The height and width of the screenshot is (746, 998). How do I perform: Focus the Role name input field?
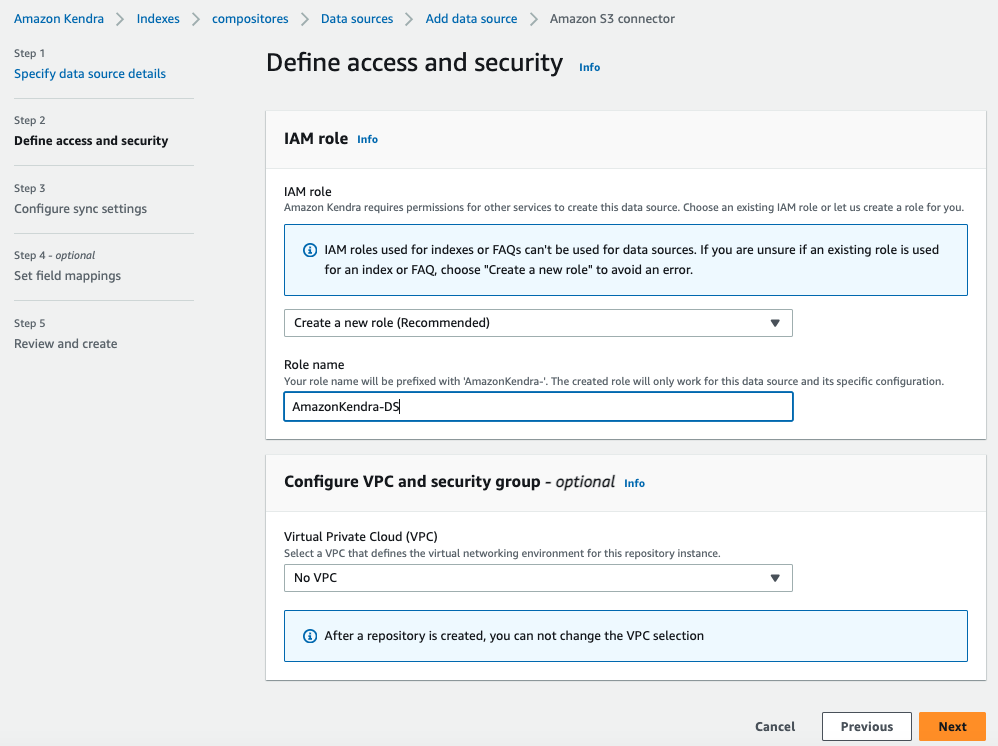[x=538, y=407]
